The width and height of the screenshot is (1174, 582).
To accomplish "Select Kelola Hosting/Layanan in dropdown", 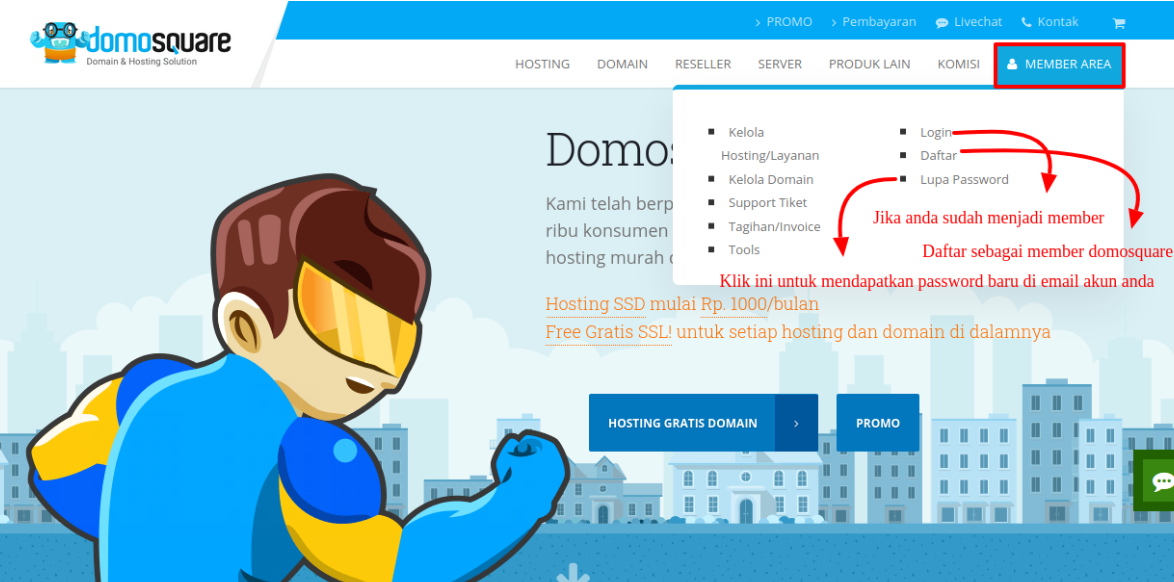I will [770, 144].
